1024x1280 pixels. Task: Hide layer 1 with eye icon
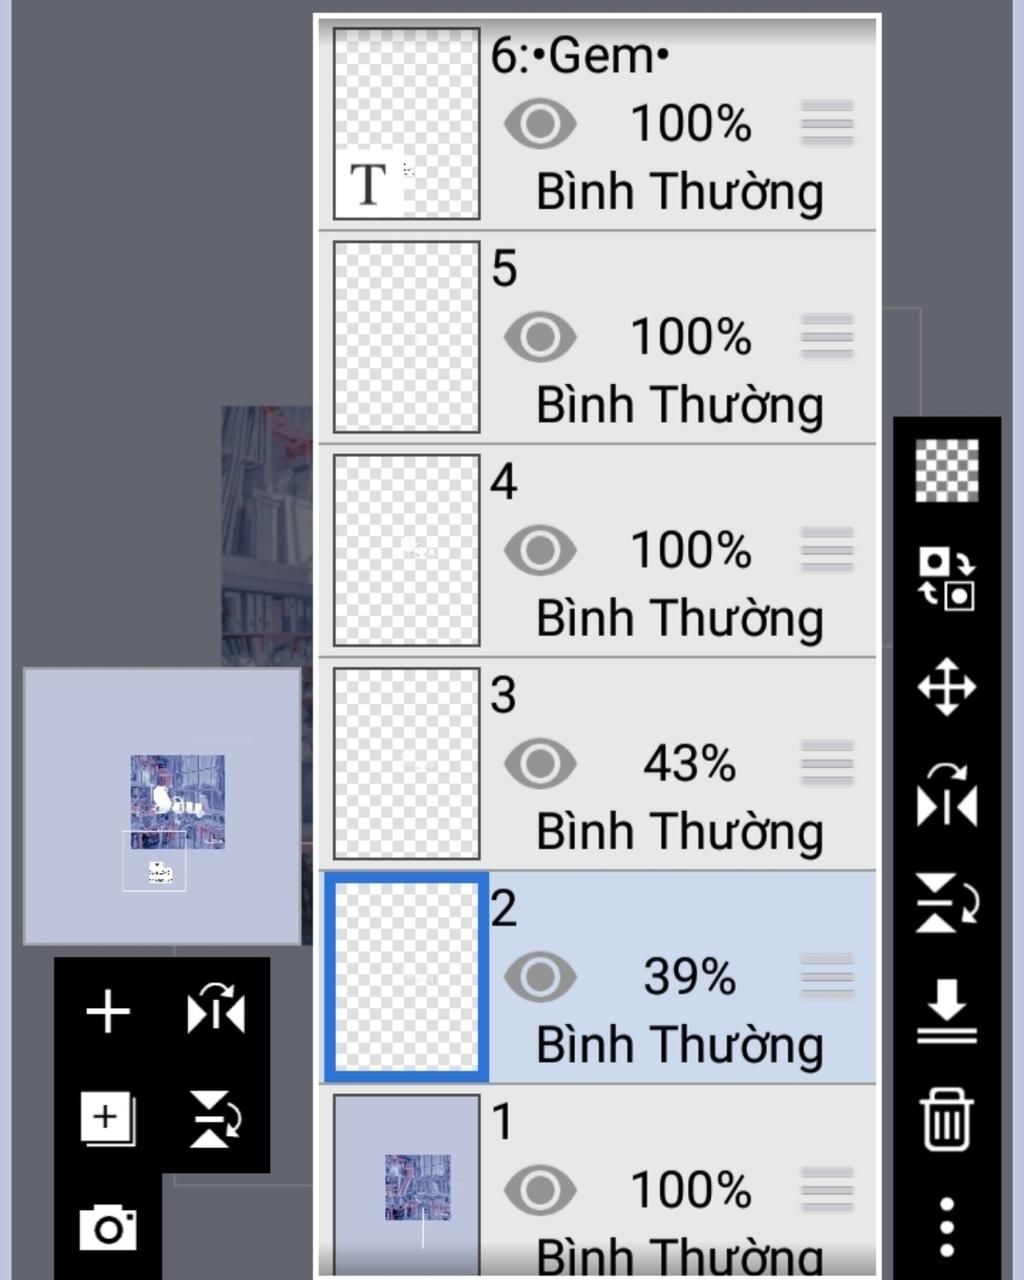540,1190
